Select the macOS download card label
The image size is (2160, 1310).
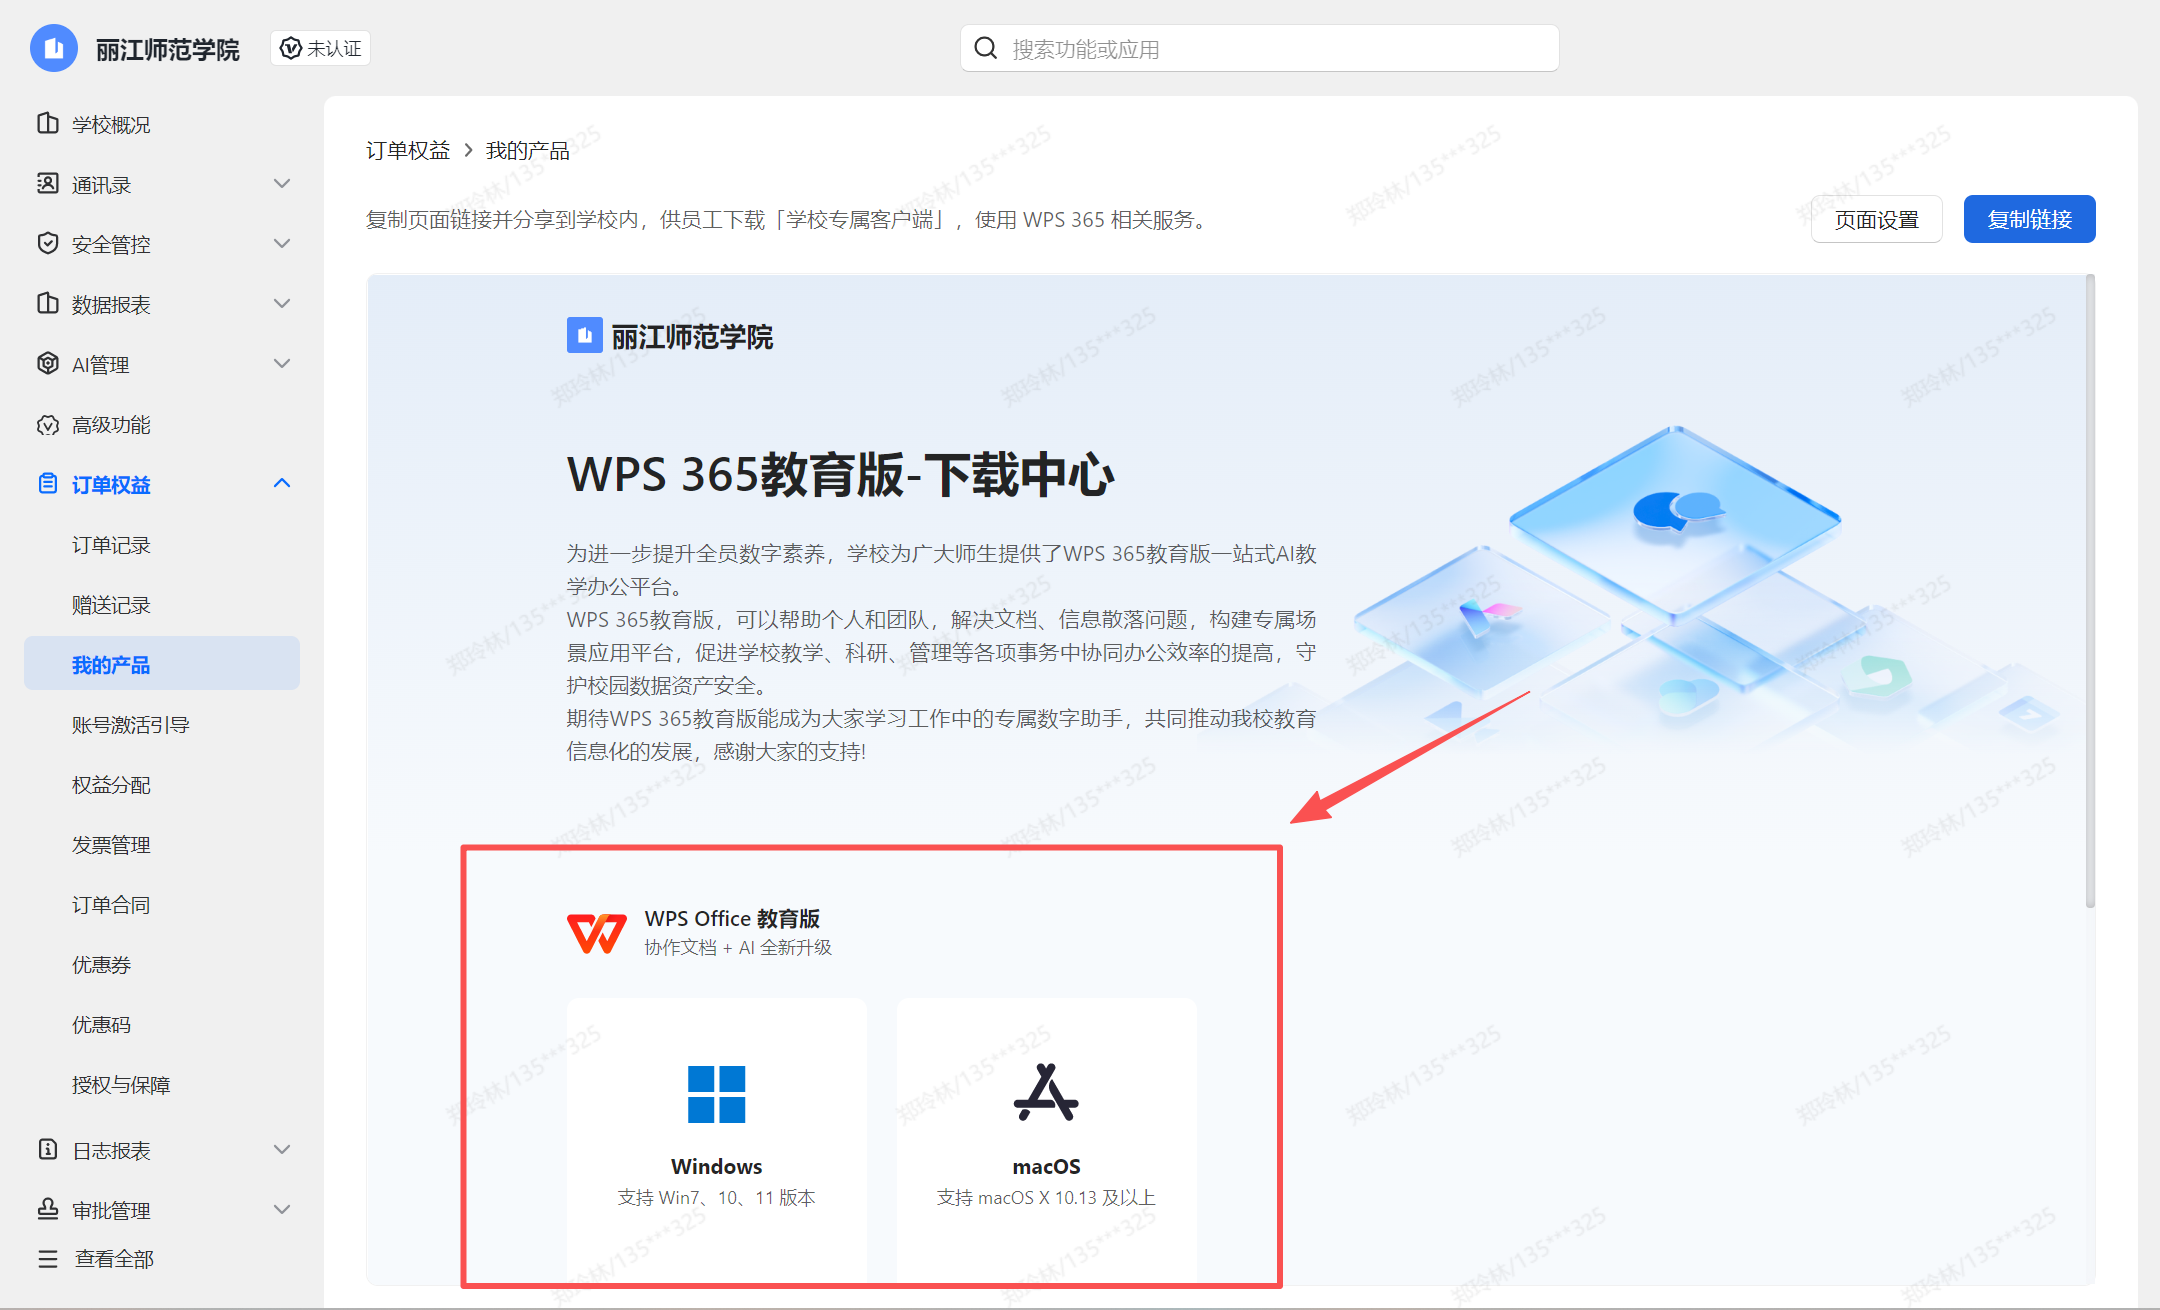[x=1046, y=1166]
